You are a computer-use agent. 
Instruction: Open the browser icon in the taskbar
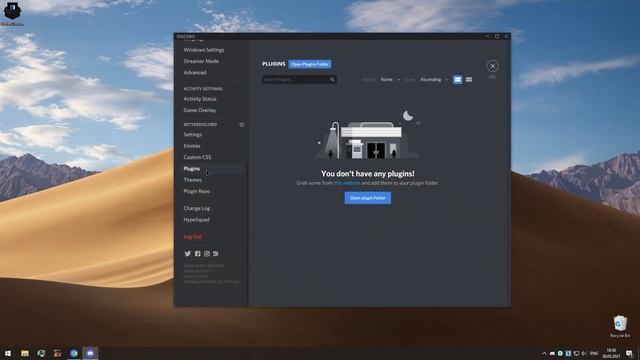click(74, 353)
